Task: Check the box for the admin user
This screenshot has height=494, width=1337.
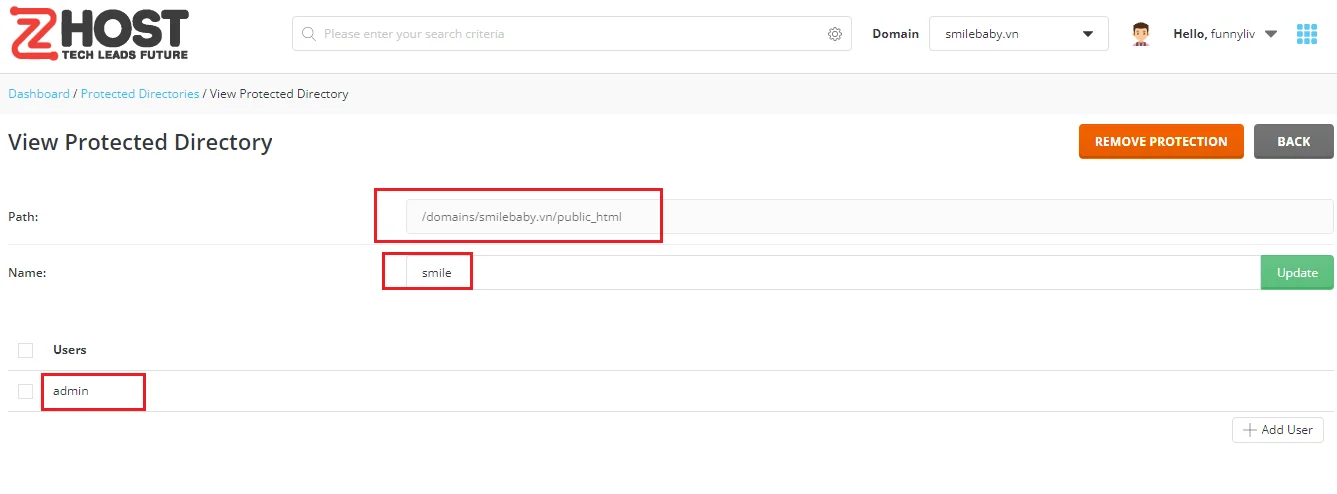Action: [26, 391]
